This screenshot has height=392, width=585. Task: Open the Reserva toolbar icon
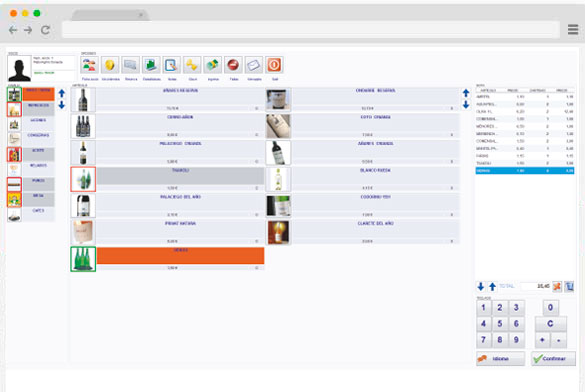tap(131, 65)
